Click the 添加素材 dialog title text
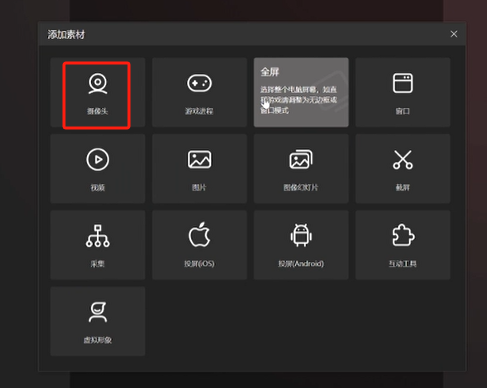 66,34
